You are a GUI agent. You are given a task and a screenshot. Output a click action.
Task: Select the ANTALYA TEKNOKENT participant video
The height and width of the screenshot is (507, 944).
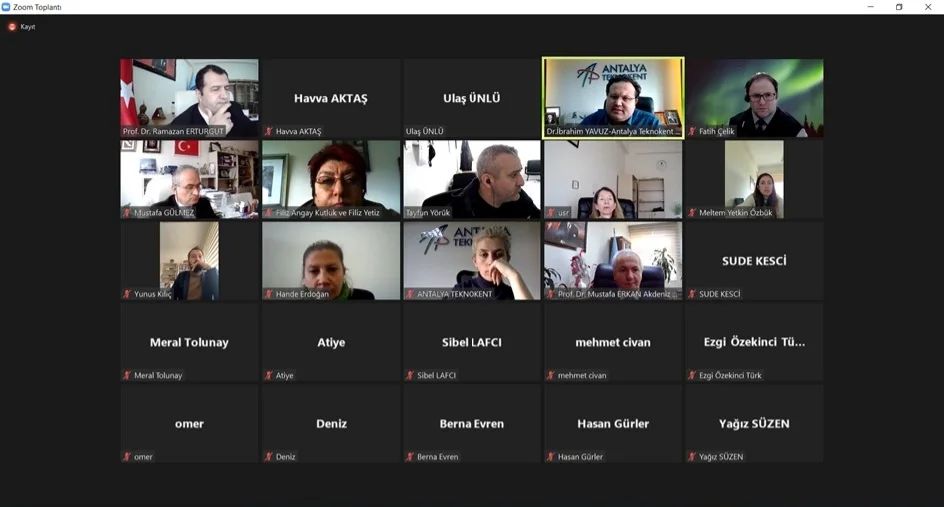472,261
